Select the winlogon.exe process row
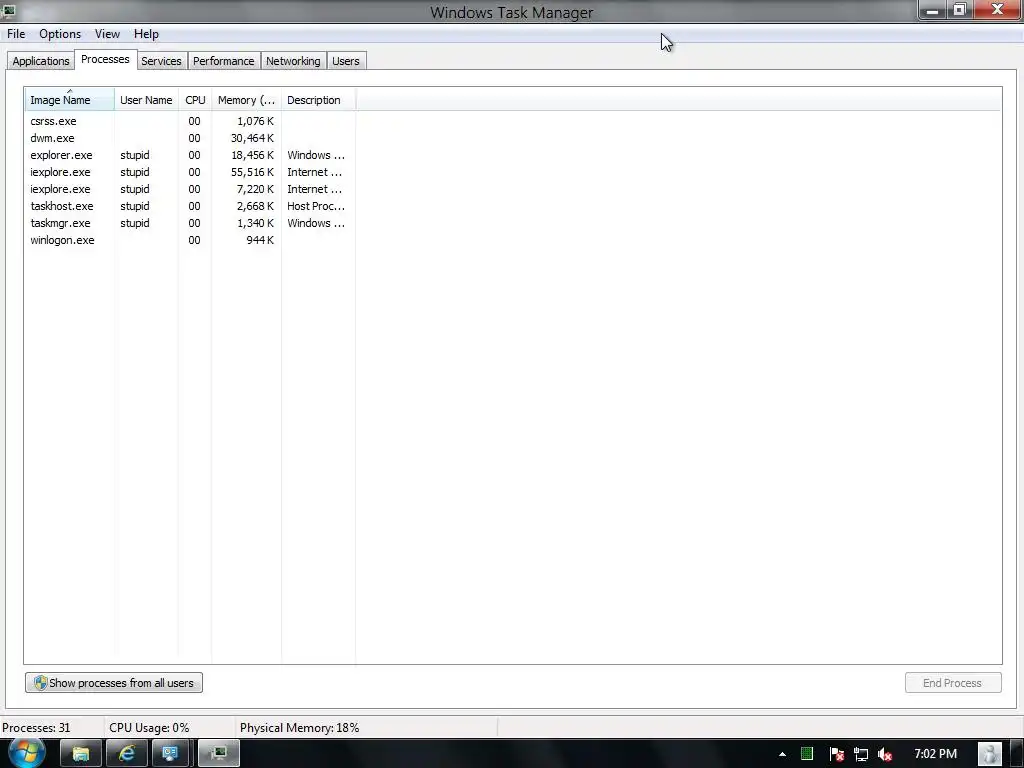 coord(189,240)
